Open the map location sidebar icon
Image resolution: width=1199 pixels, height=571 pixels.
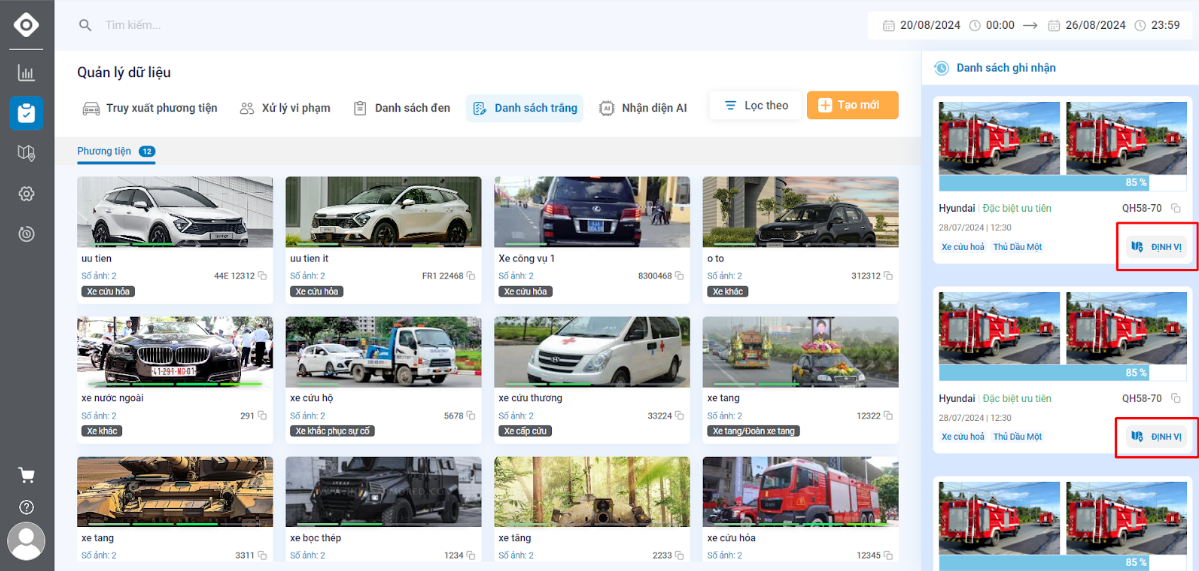coord(26,154)
